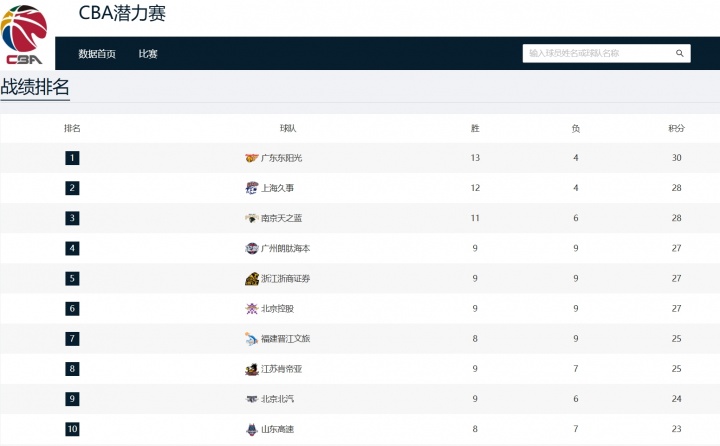The image size is (720, 446).
Task: Click the 北京北汽 team logo
Action: (252, 399)
